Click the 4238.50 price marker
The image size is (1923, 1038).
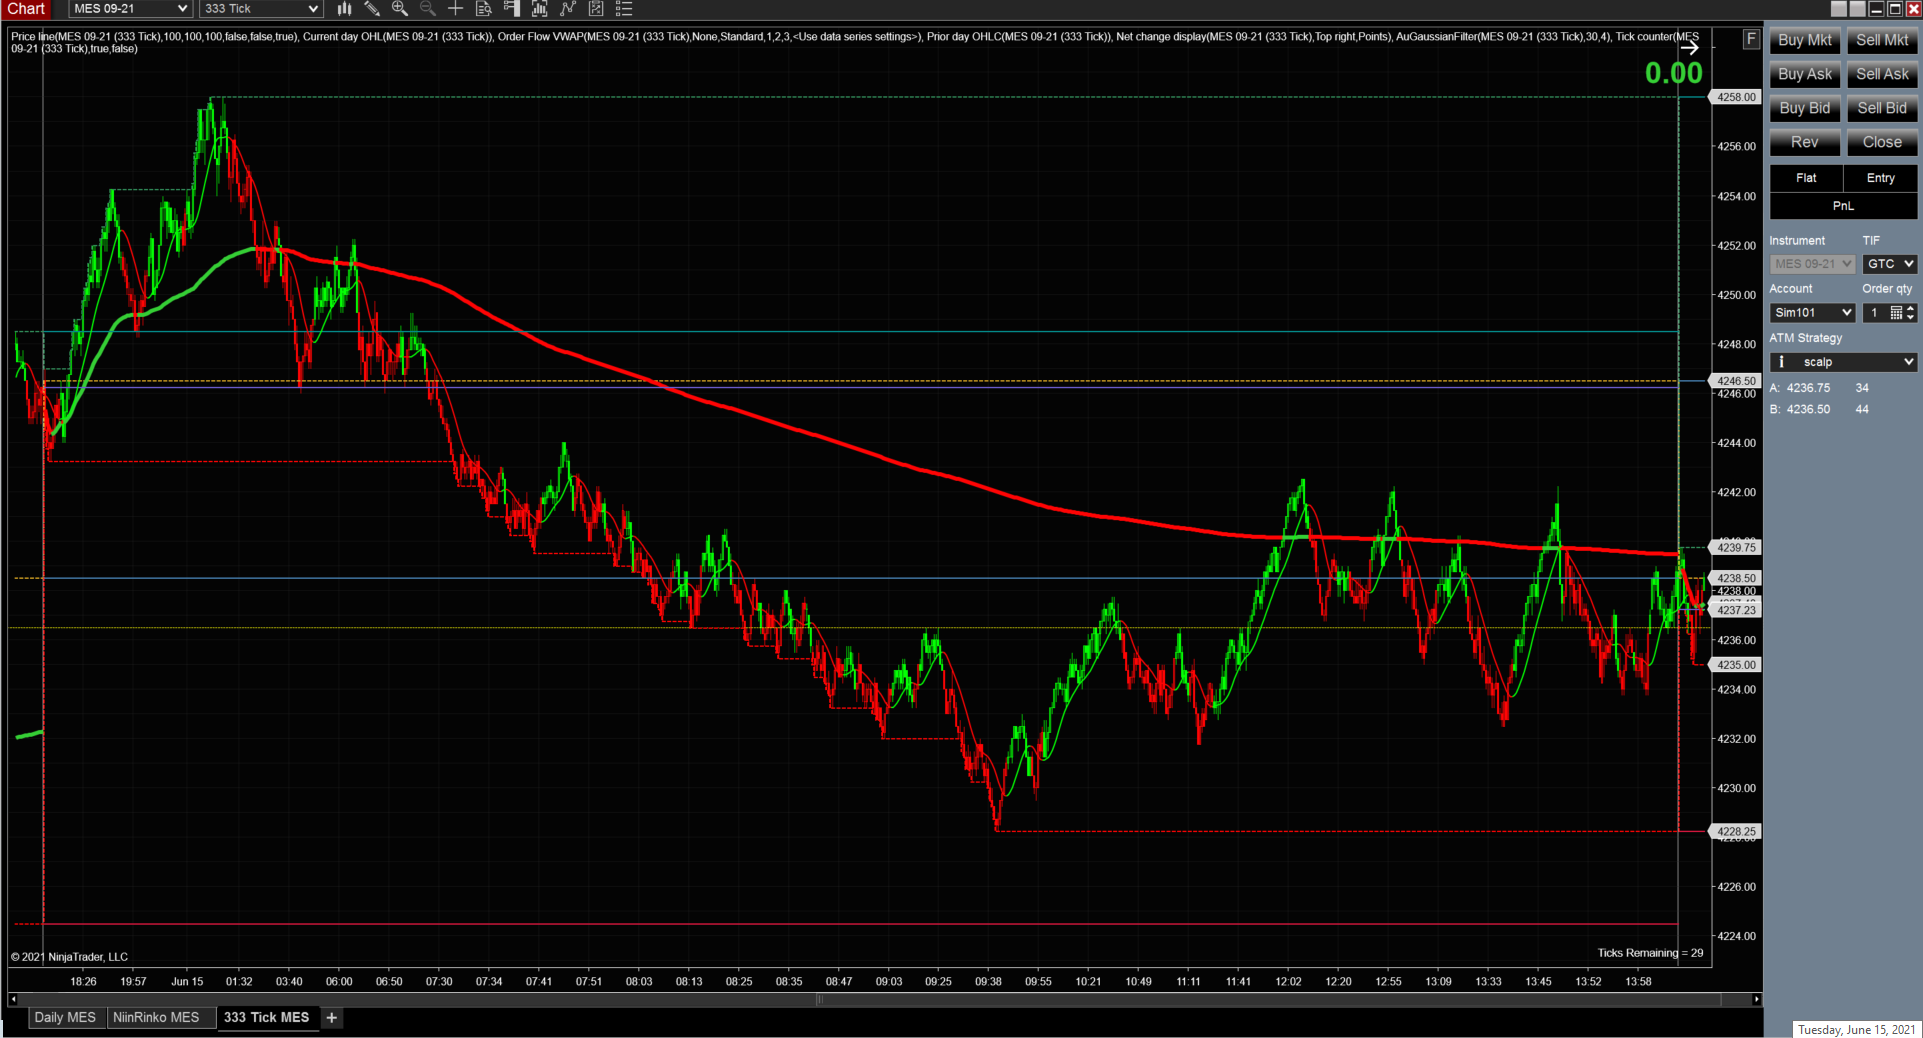coord(1736,578)
